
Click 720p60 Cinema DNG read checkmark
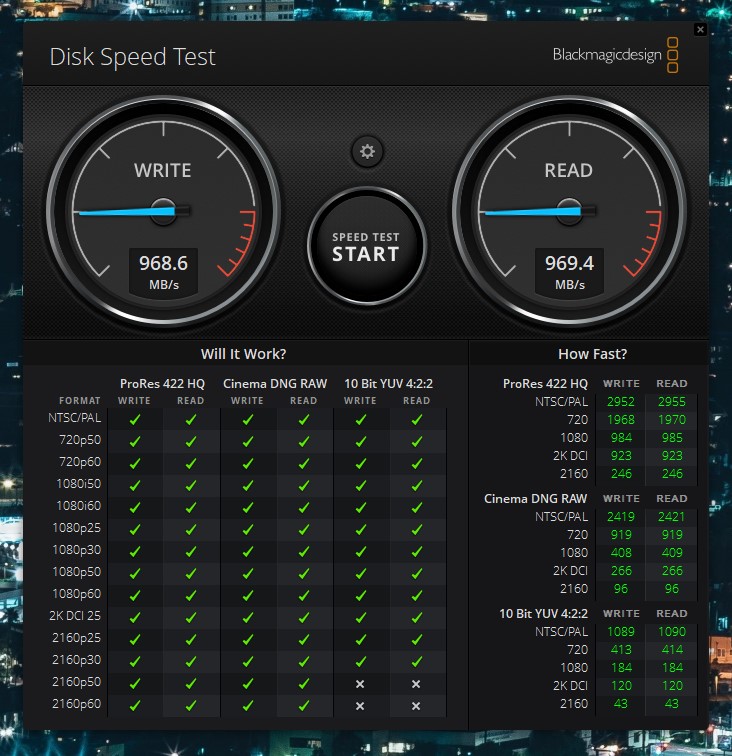click(x=304, y=463)
